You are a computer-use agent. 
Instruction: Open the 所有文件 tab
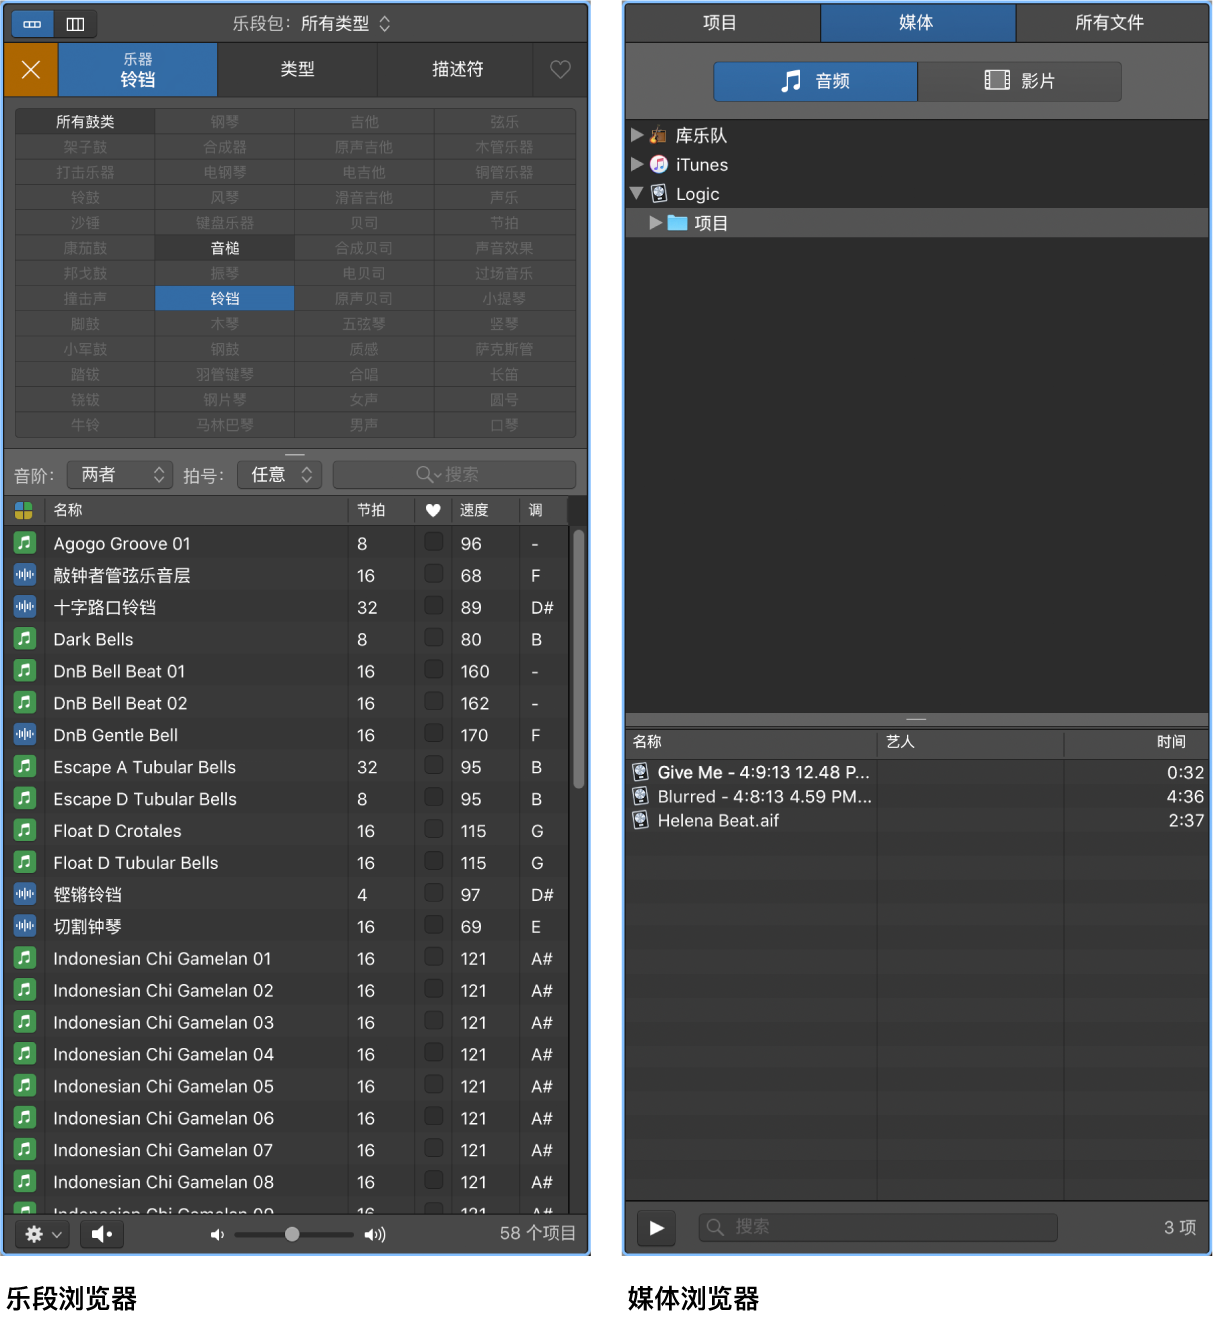pos(1111,23)
